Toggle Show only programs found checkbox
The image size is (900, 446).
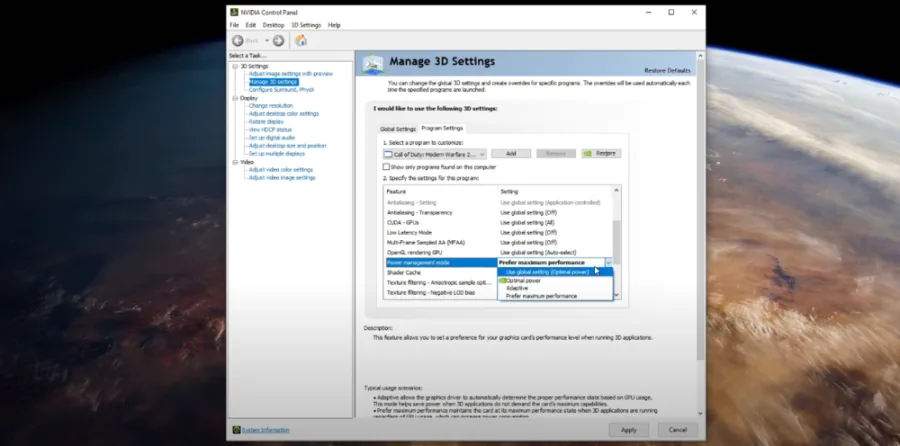(x=386, y=167)
